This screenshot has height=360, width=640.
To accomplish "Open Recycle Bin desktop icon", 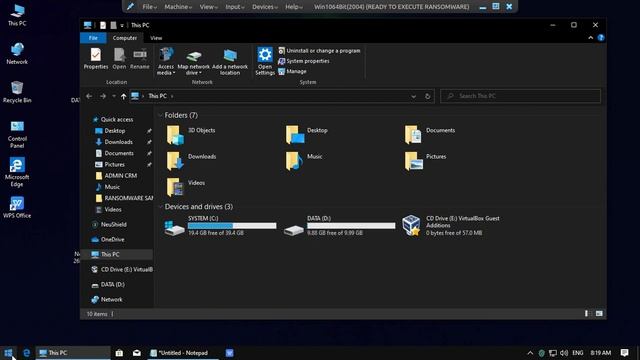I will click(x=17, y=92).
